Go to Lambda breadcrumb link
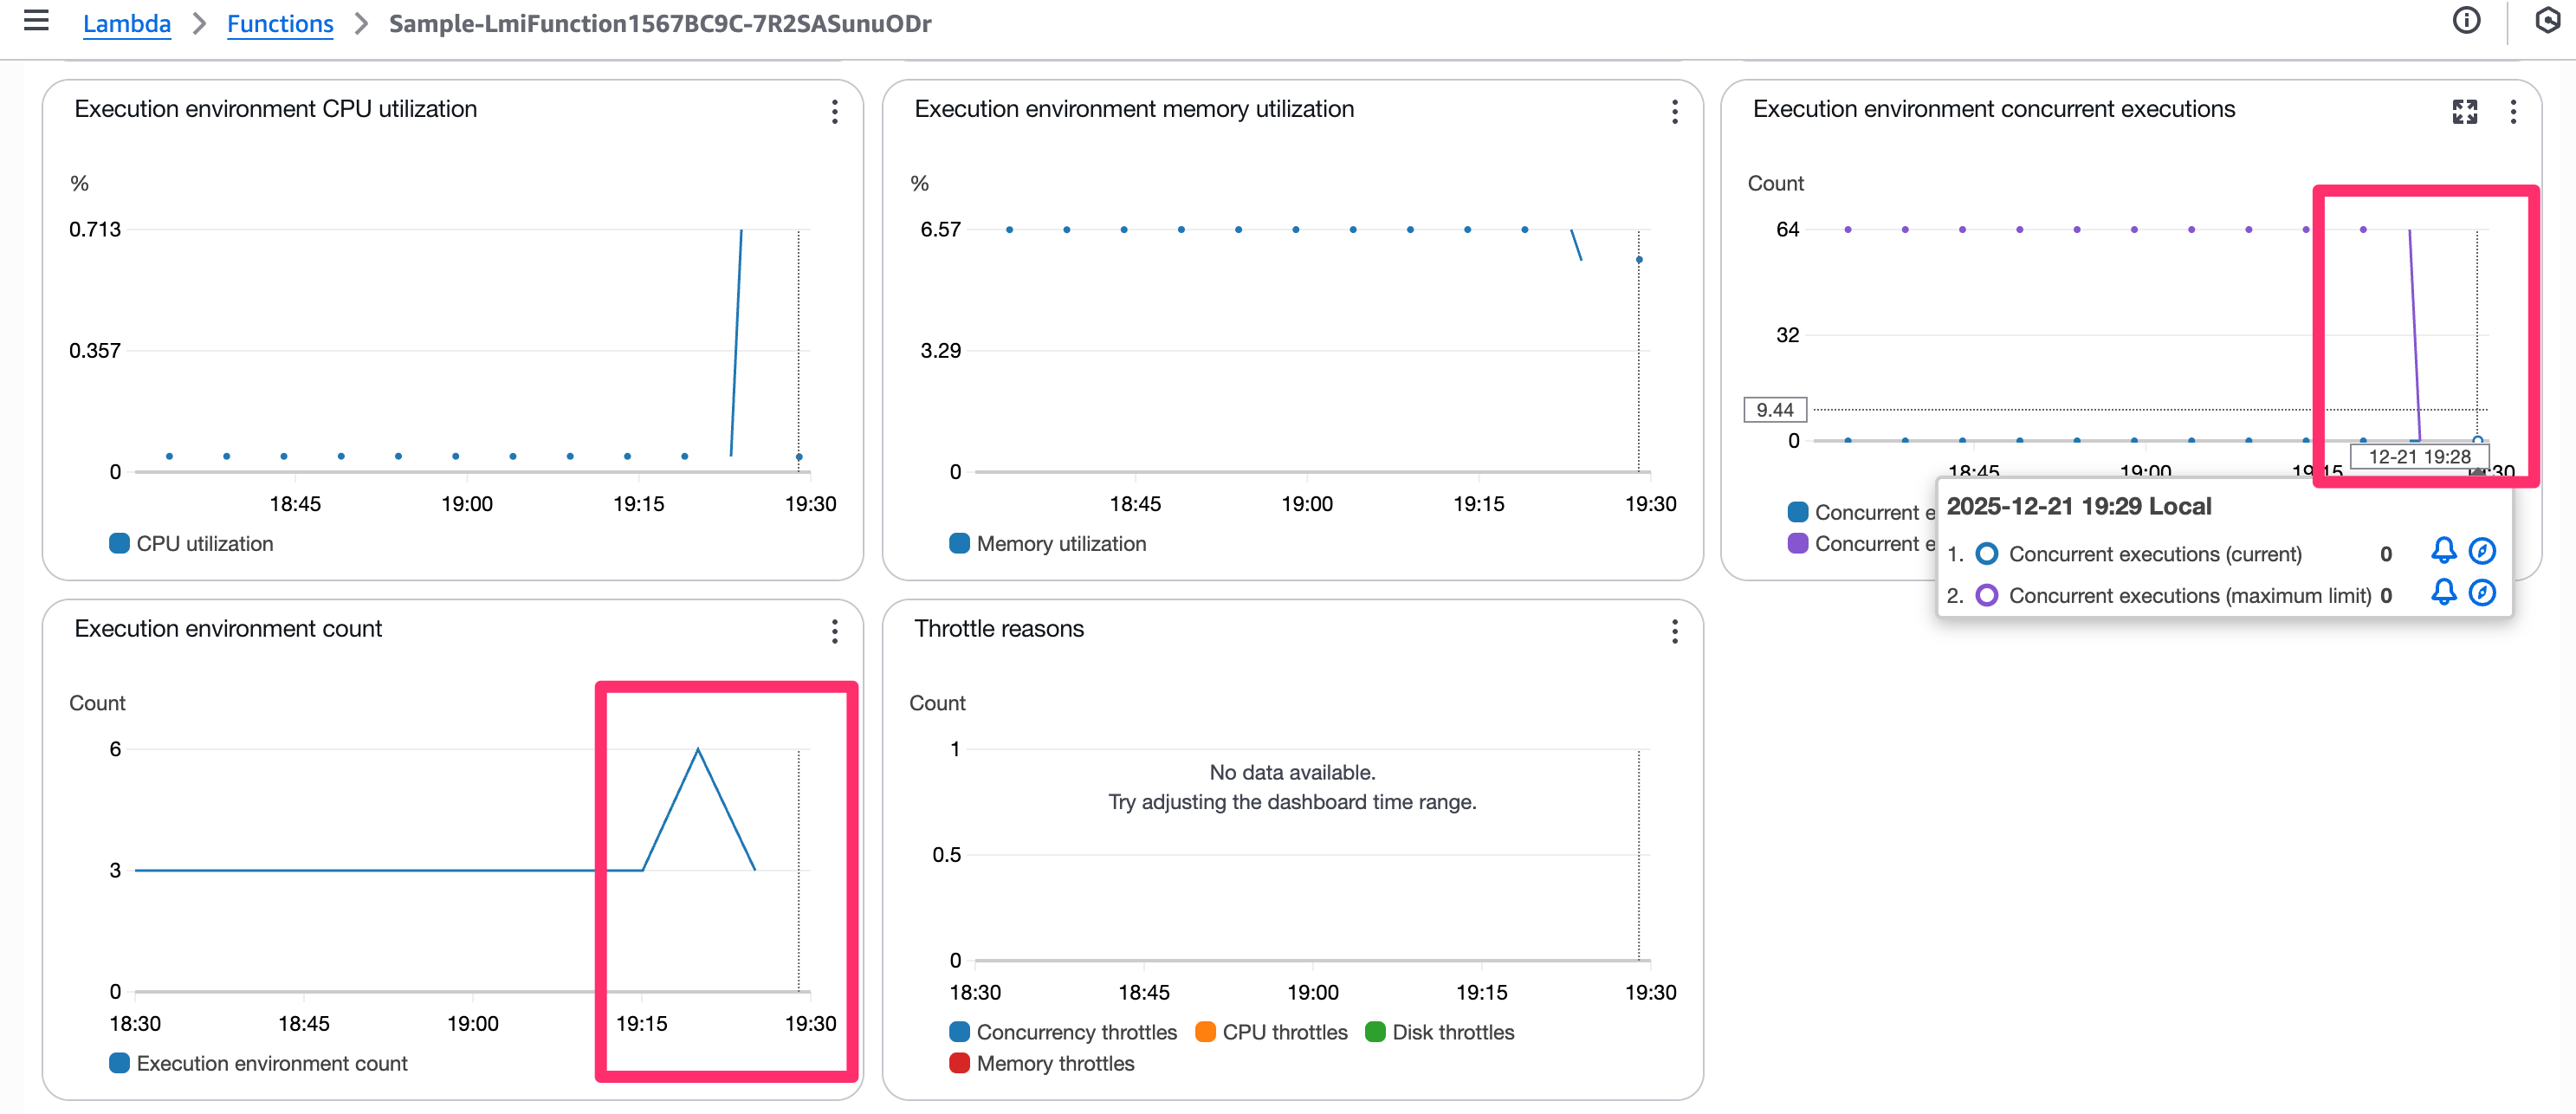The width and height of the screenshot is (2576, 1114). (x=126, y=23)
